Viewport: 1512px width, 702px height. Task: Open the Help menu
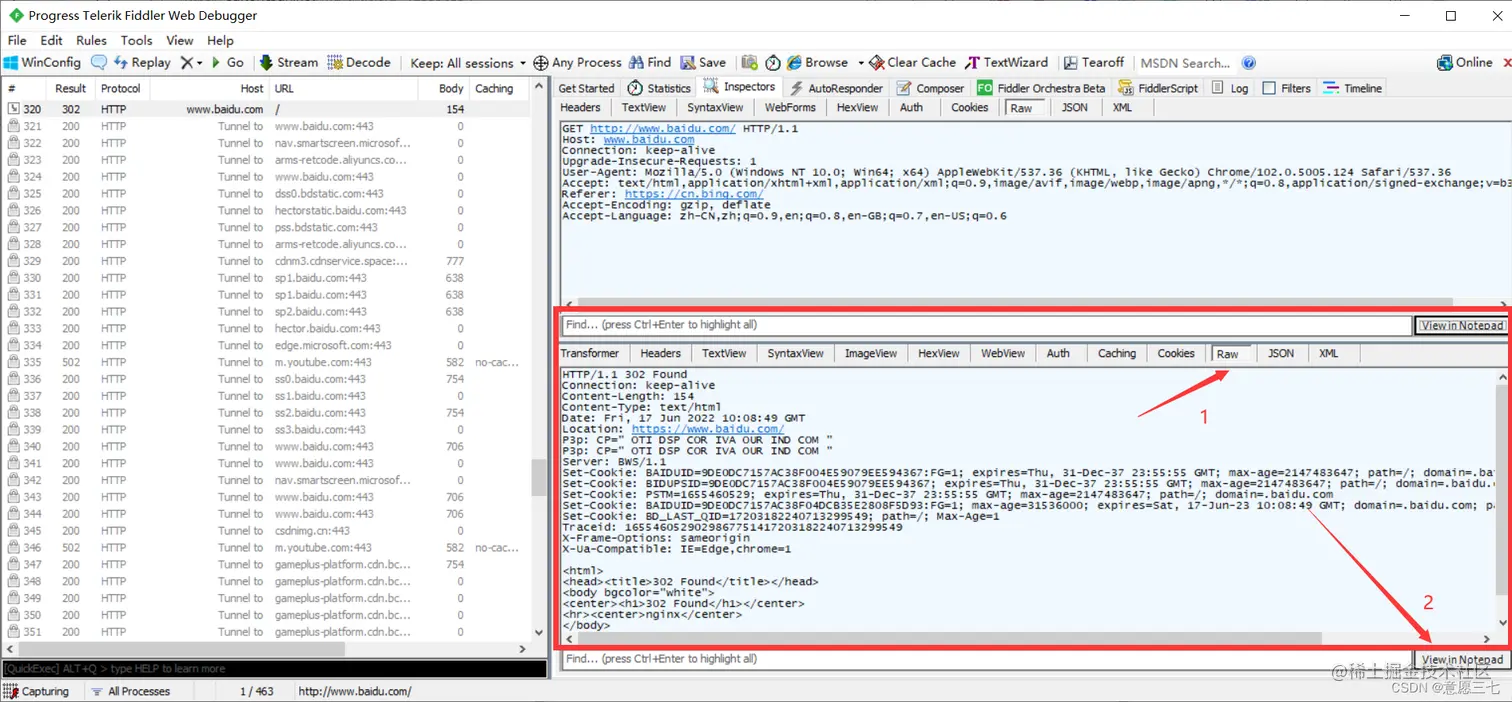[220, 40]
